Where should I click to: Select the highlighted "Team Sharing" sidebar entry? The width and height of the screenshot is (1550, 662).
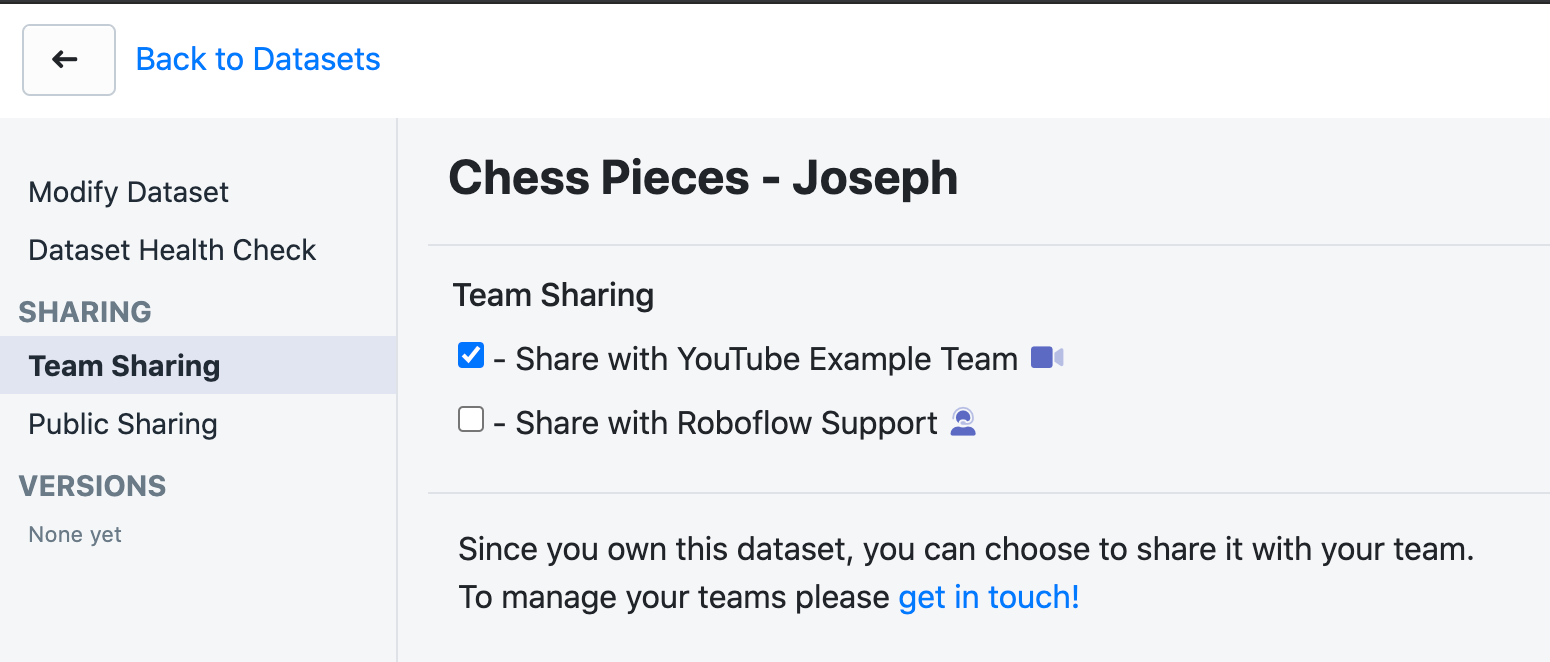coord(124,366)
